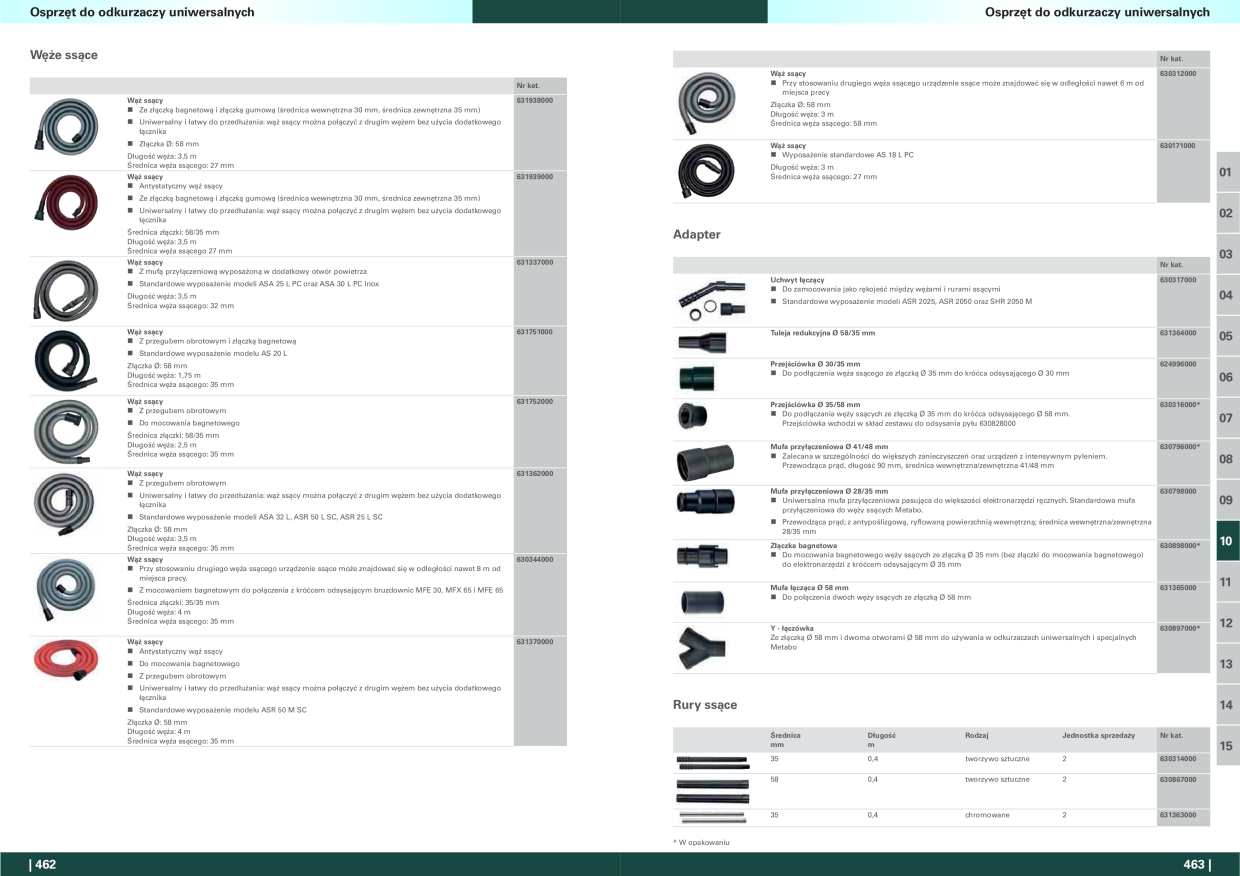Screen dimensions: 1240x876
Task: Open chapter tab 08
Action: 1226,459
